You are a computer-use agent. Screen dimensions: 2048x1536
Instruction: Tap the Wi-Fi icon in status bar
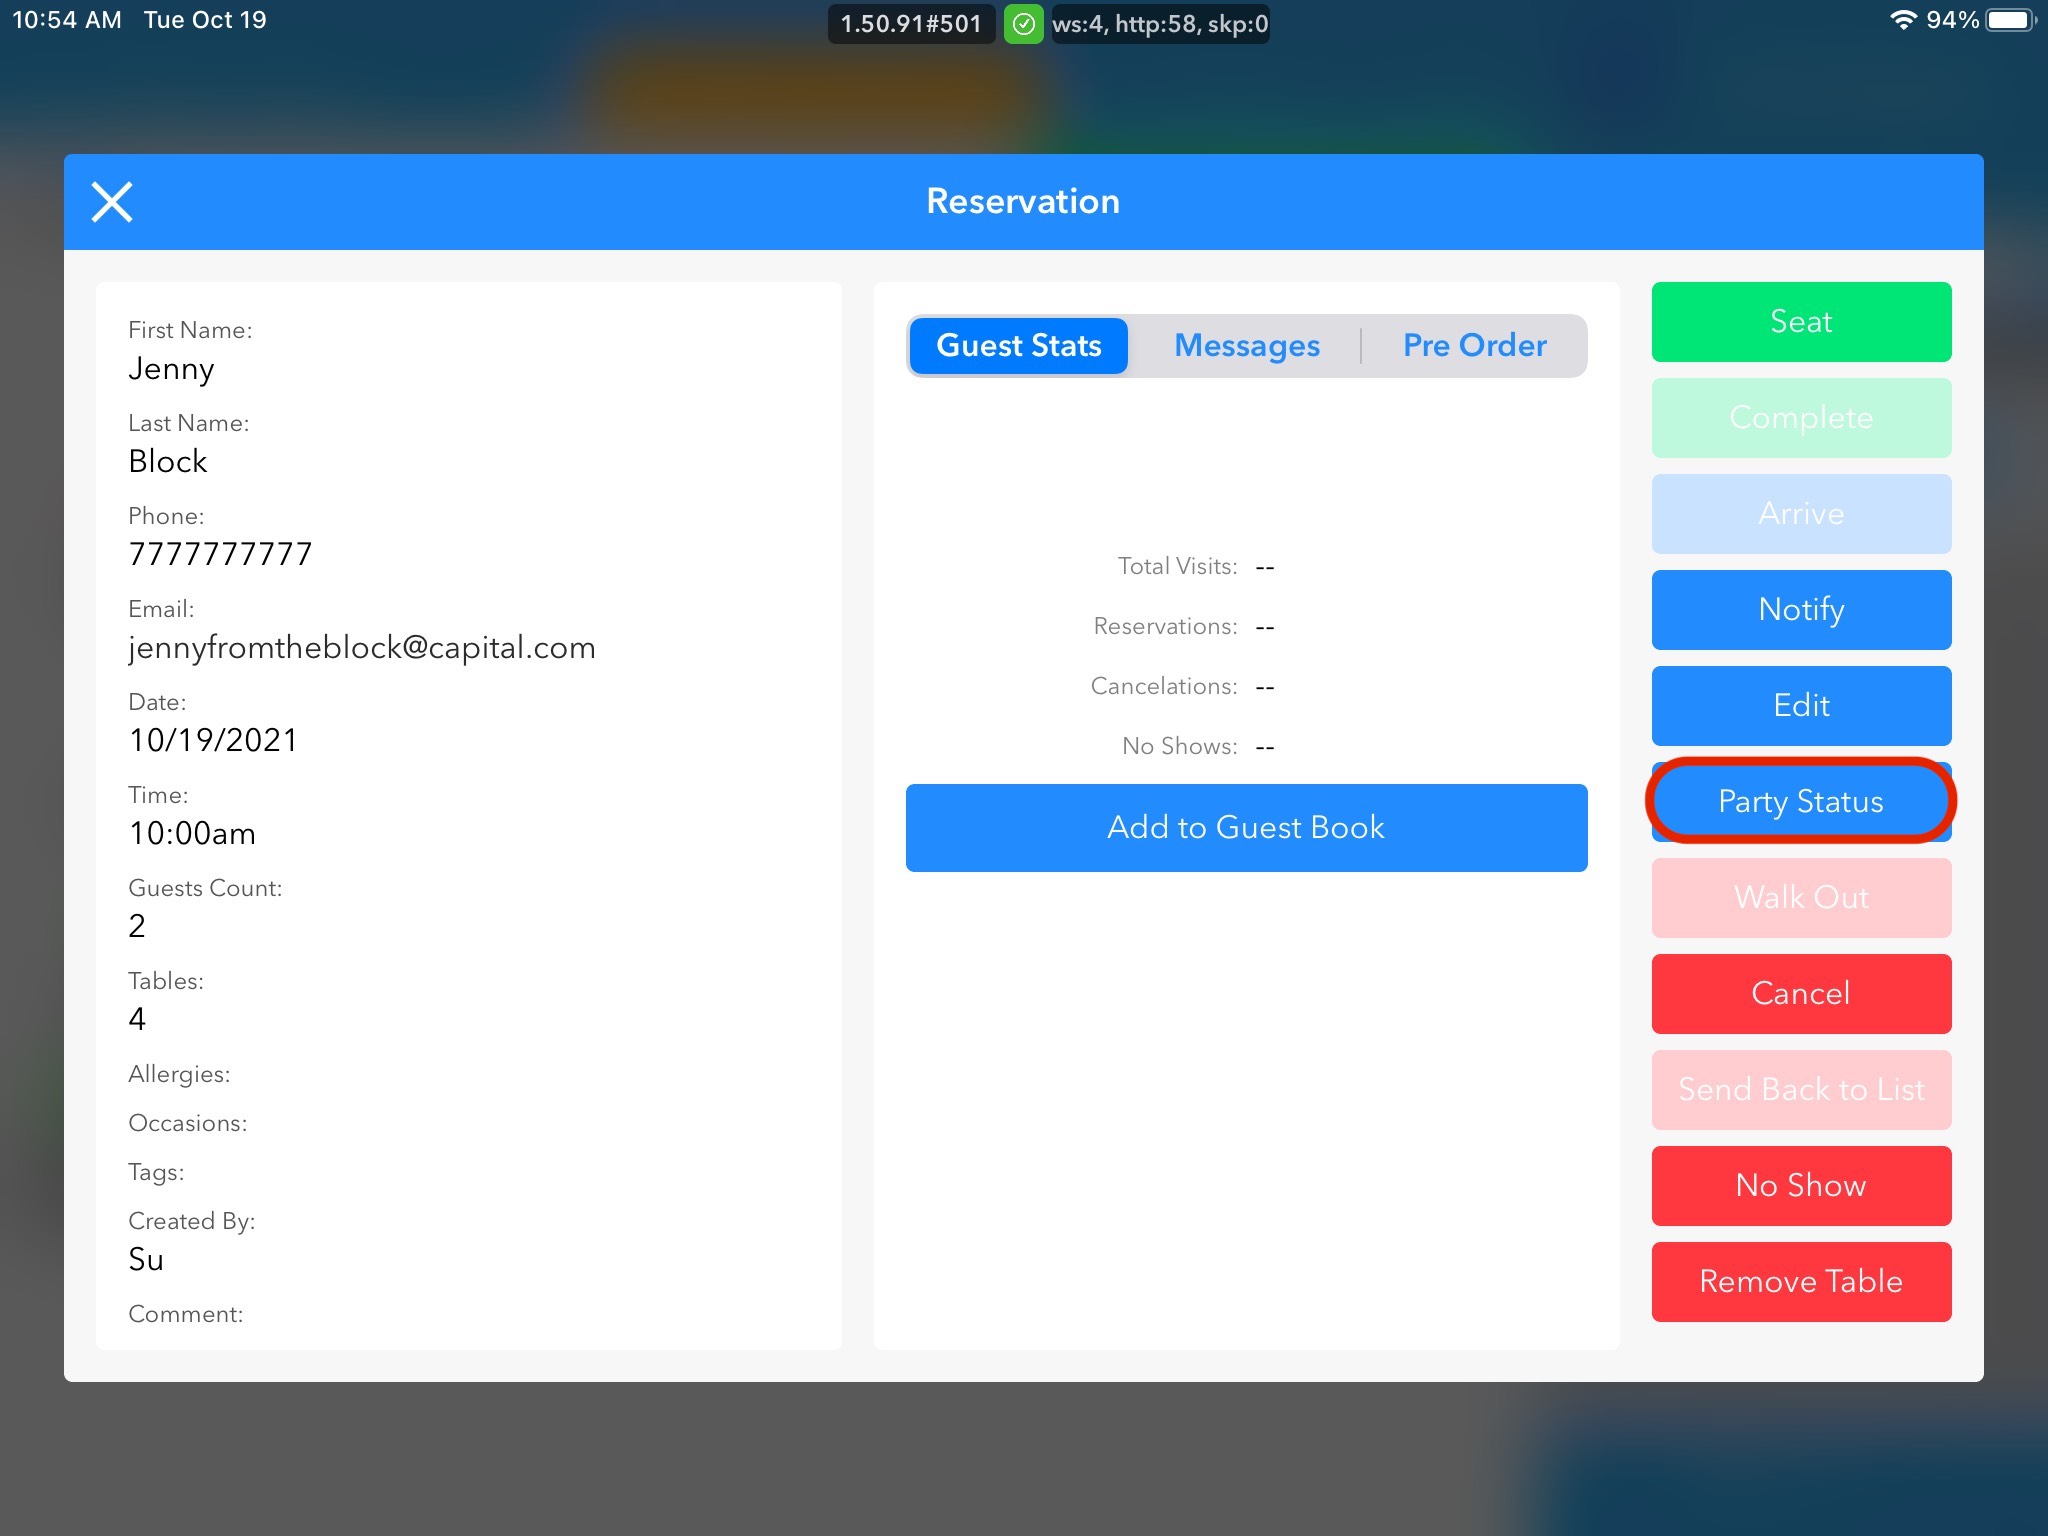1902,20
